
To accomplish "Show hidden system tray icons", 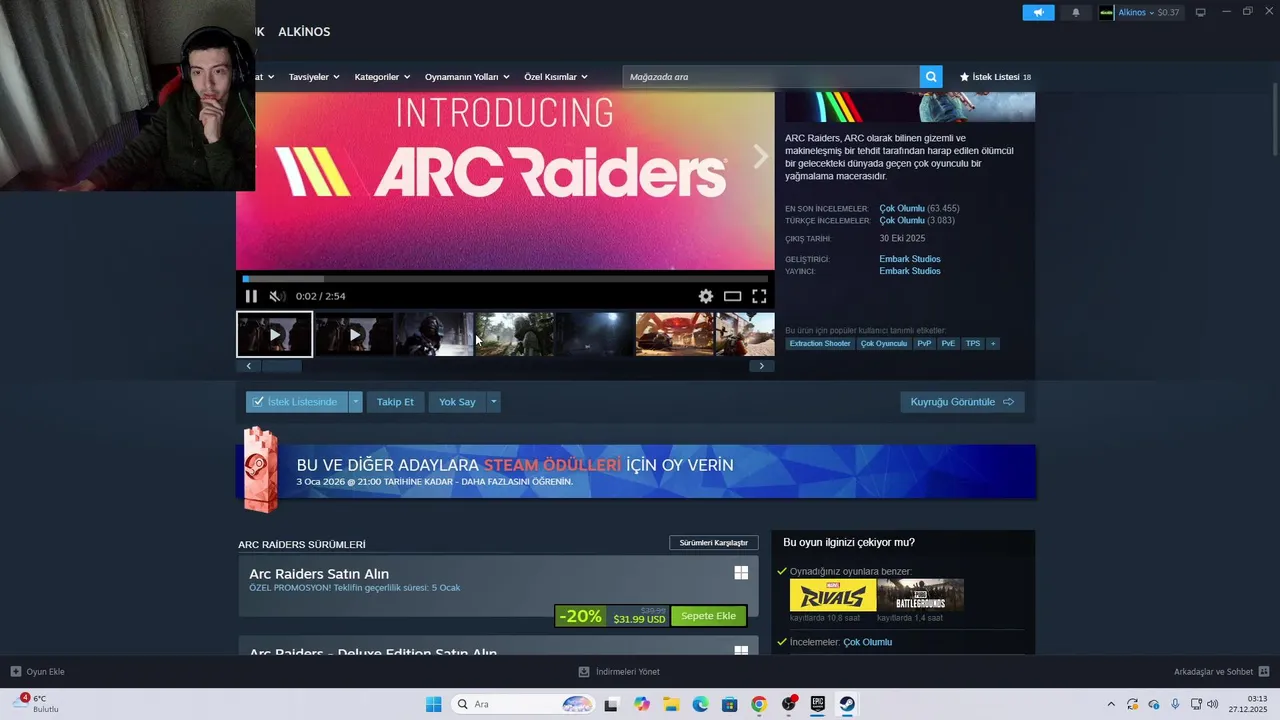I will point(1110,704).
